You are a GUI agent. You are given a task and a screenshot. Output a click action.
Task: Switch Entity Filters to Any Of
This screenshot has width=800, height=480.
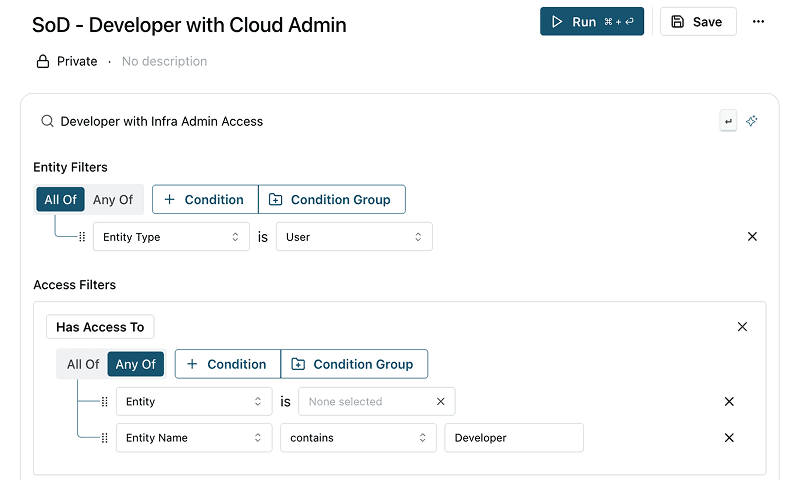pyautogui.click(x=113, y=199)
